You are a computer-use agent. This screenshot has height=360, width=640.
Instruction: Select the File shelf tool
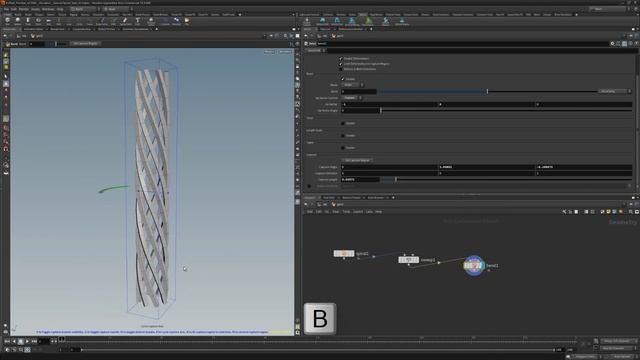(187, 21)
